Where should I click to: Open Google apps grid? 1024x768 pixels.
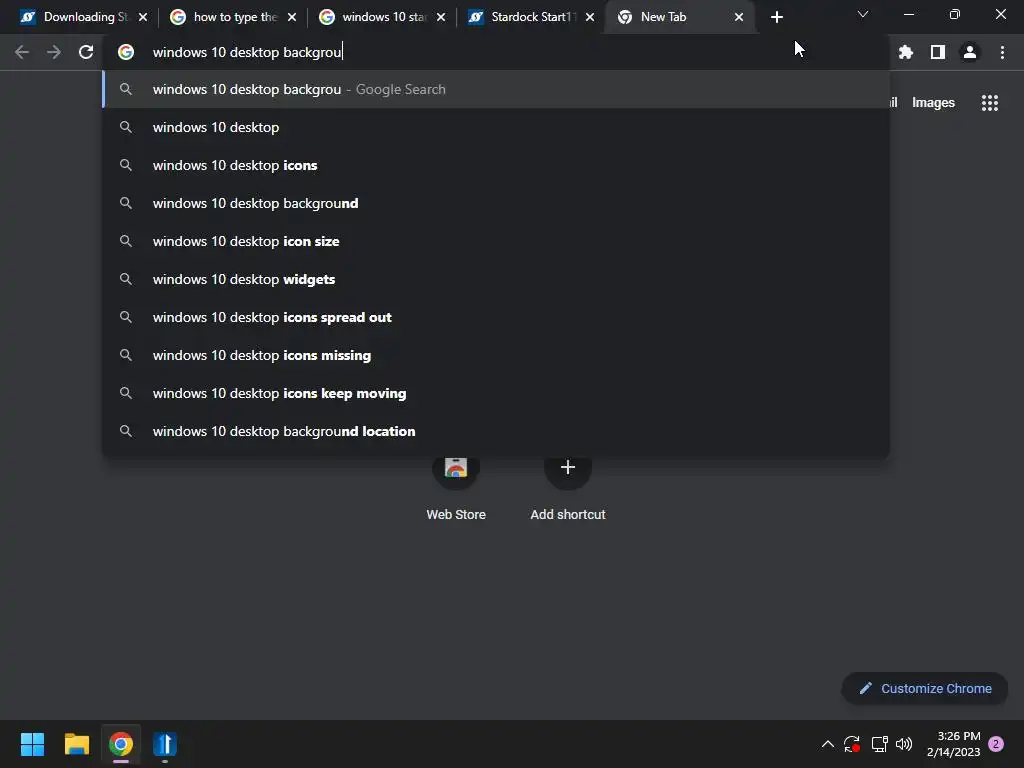990,103
